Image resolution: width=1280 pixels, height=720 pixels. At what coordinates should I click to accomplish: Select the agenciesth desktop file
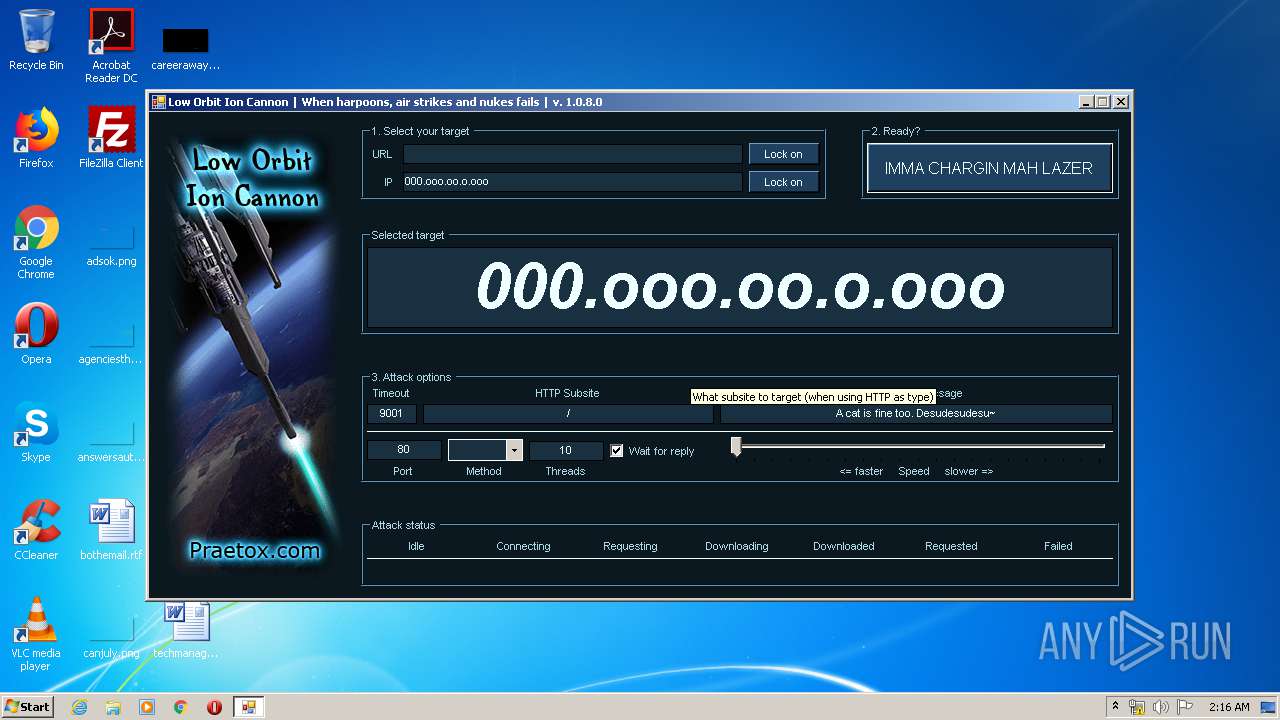pos(111,342)
